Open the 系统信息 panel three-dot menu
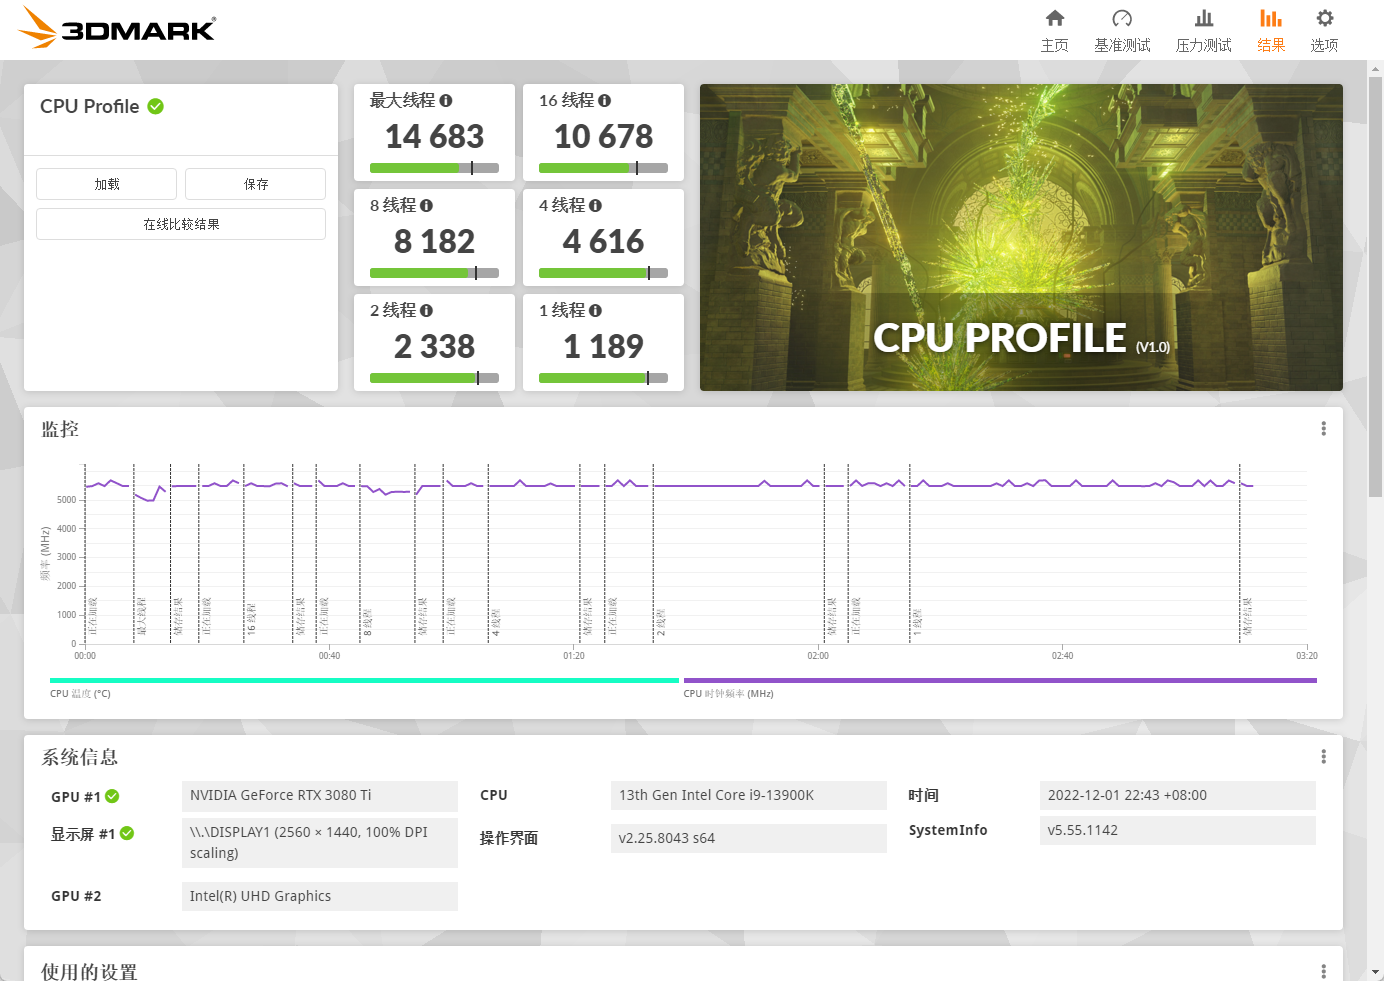The height and width of the screenshot is (981, 1384). tap(1323, 757)
